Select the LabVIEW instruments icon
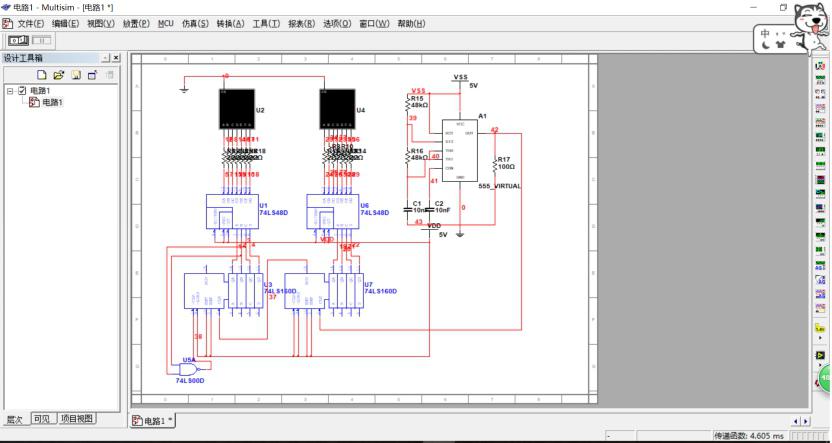Viewport: 832px width, 443px height. tap(820, 354)
